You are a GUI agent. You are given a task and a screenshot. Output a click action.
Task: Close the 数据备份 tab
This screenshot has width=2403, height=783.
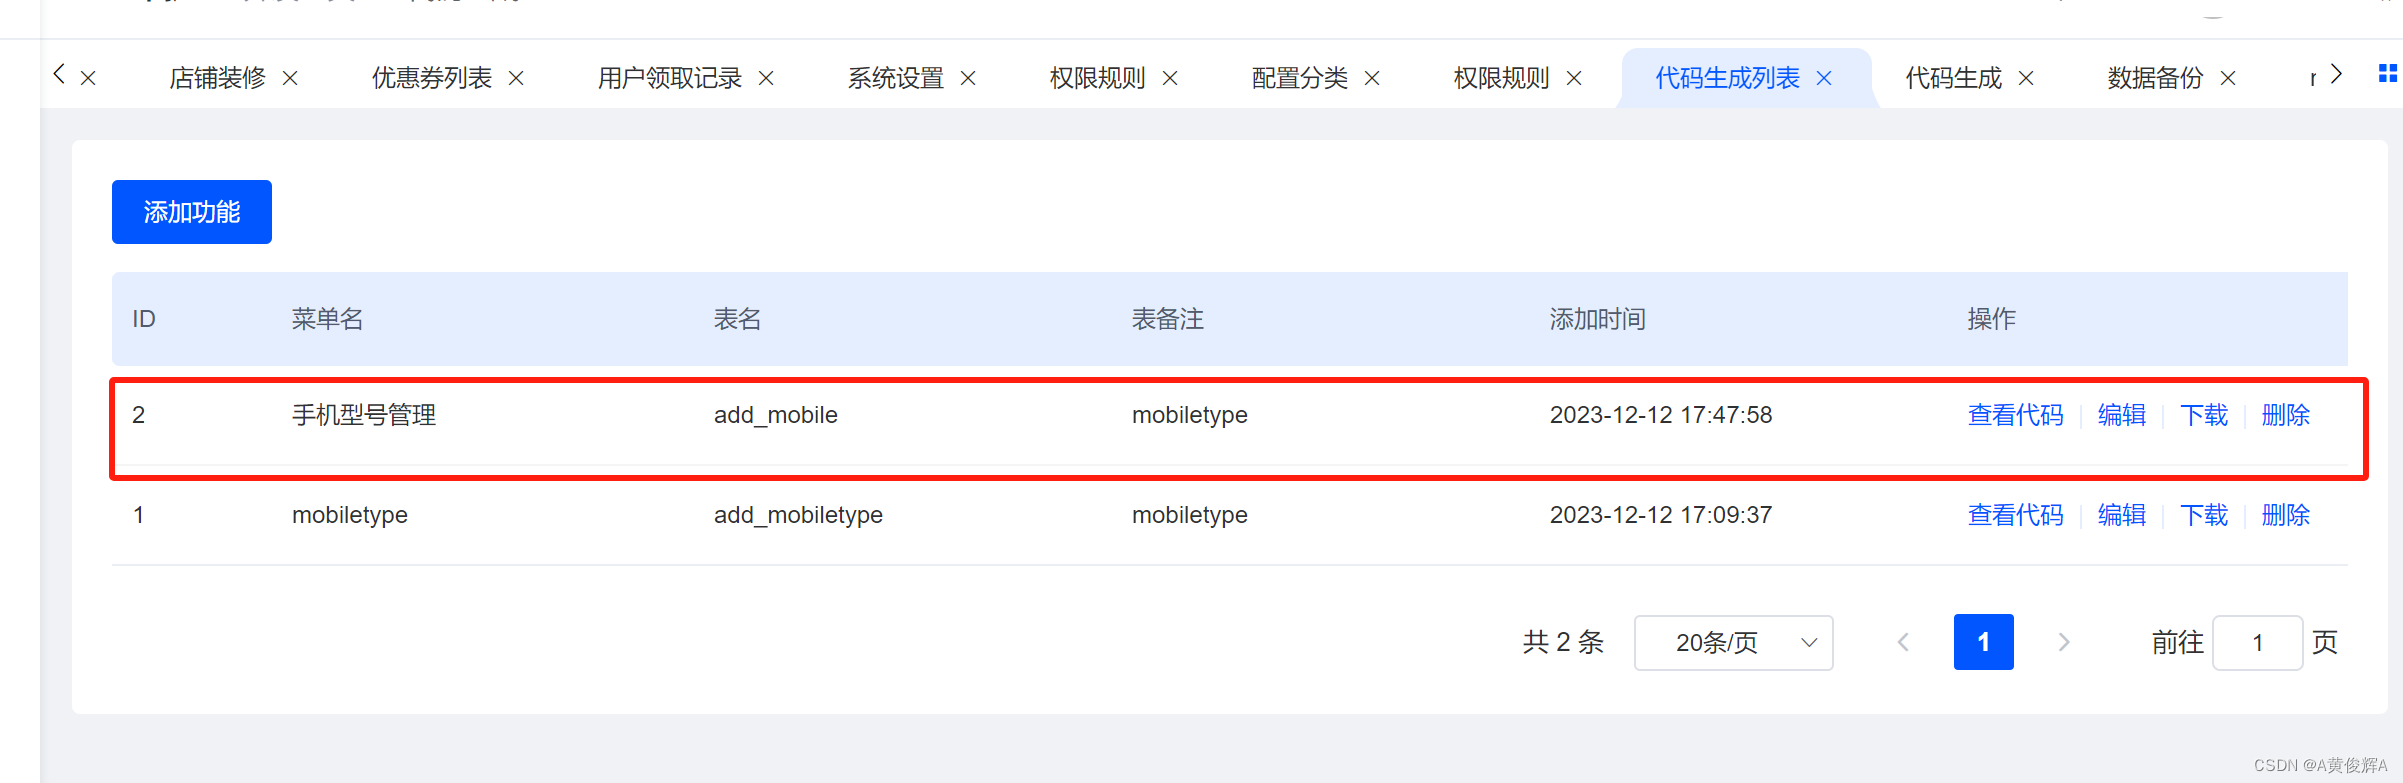pyautogui.click(x=2228, y=78)
